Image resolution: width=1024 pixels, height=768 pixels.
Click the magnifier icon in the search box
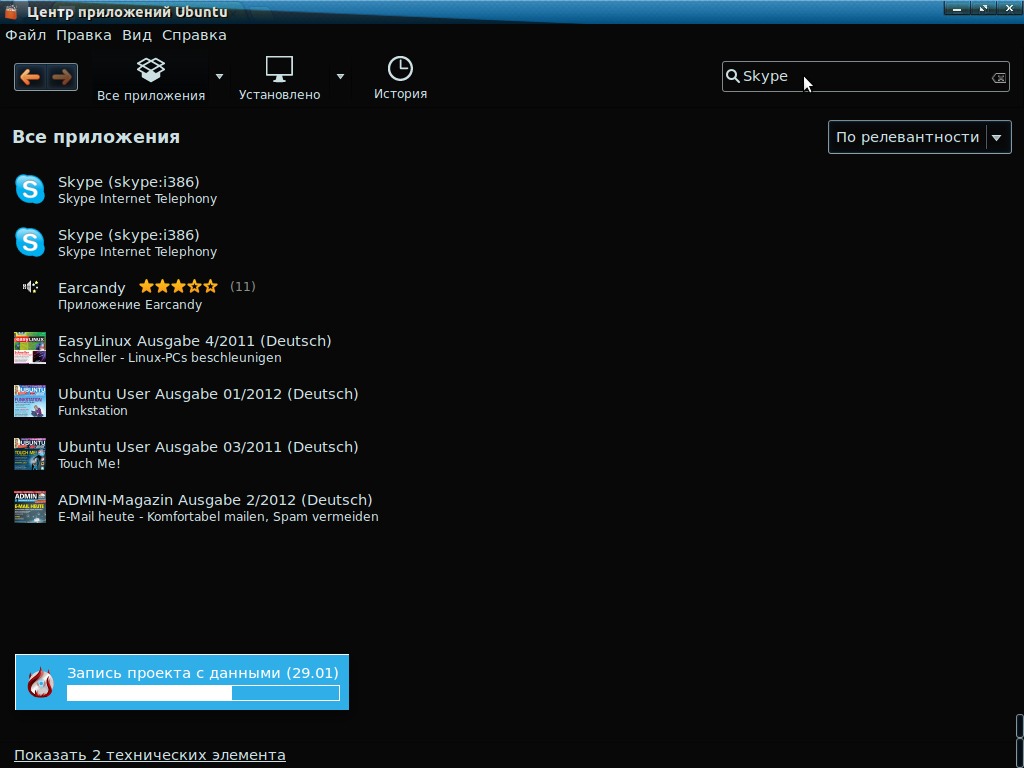(x=733, y=76)
